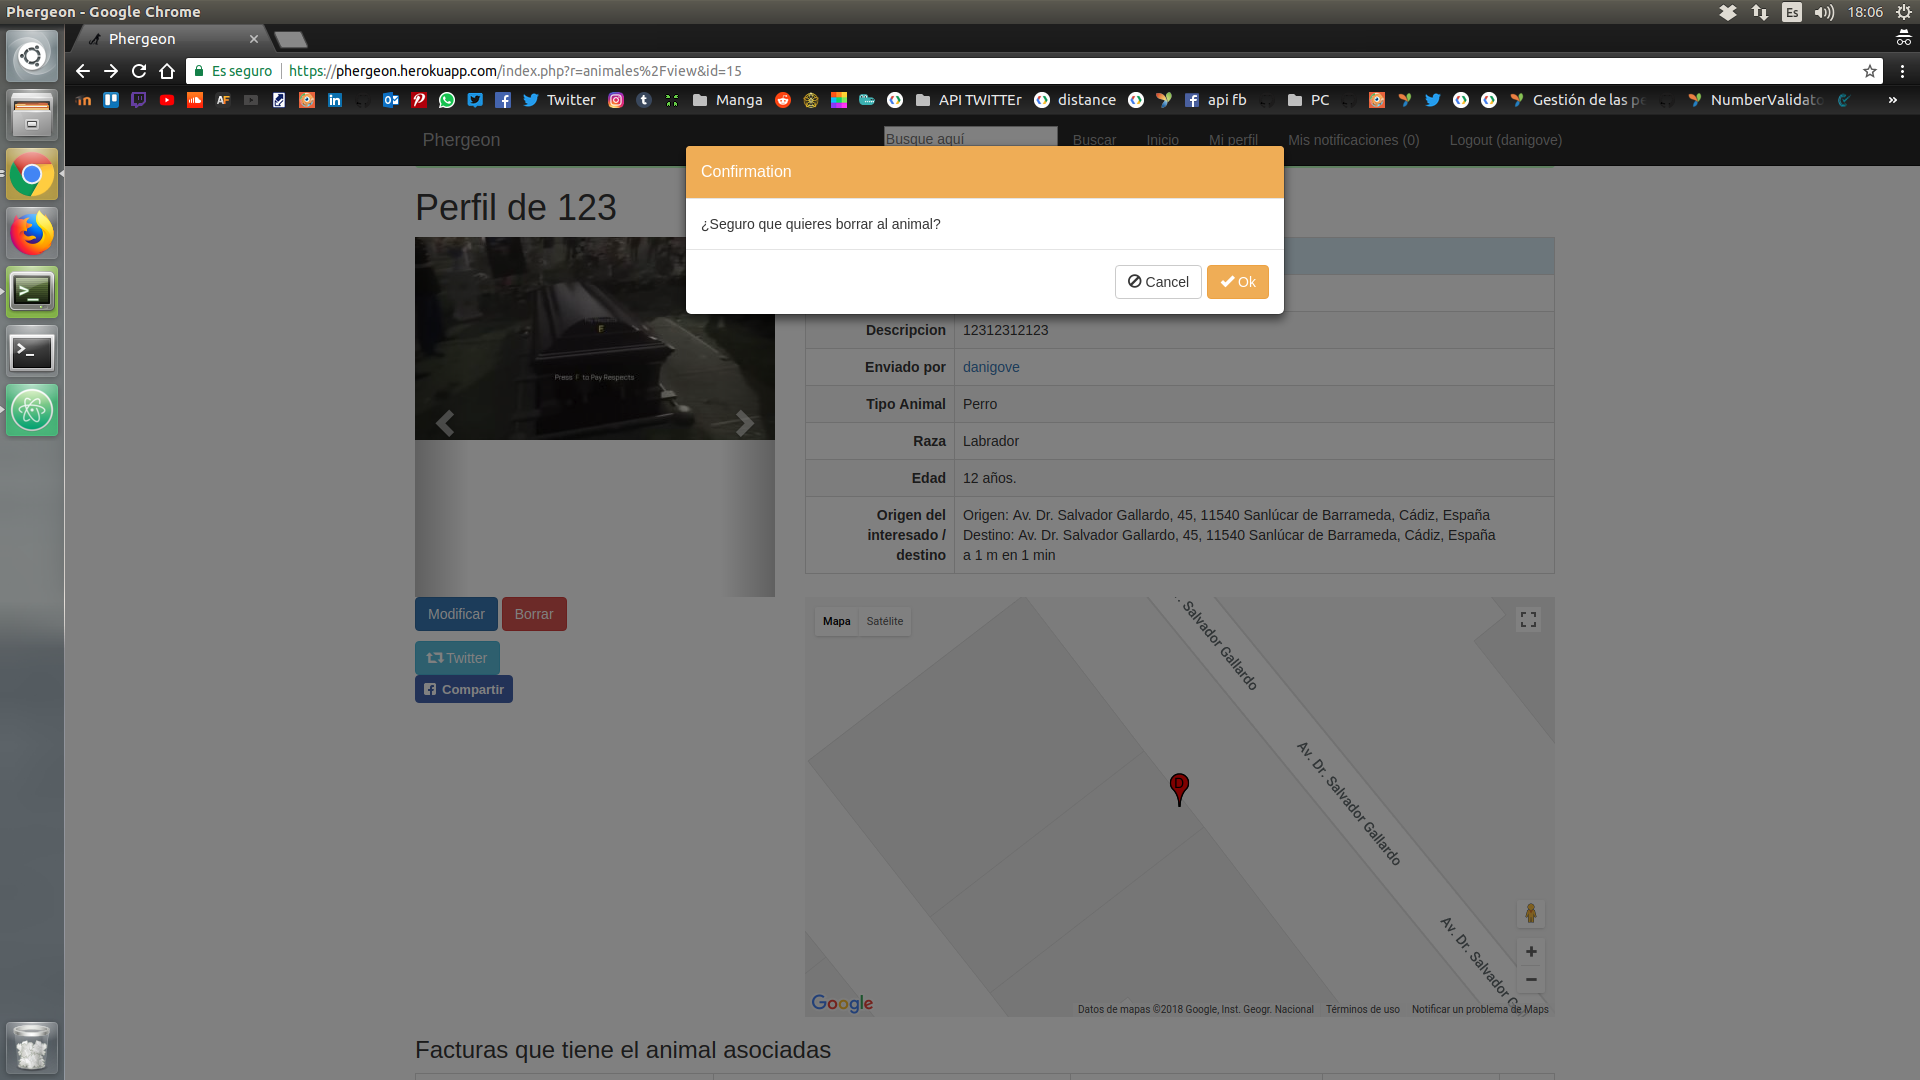
Task: Click the Modificar button
Action: [x=456, y=614]
